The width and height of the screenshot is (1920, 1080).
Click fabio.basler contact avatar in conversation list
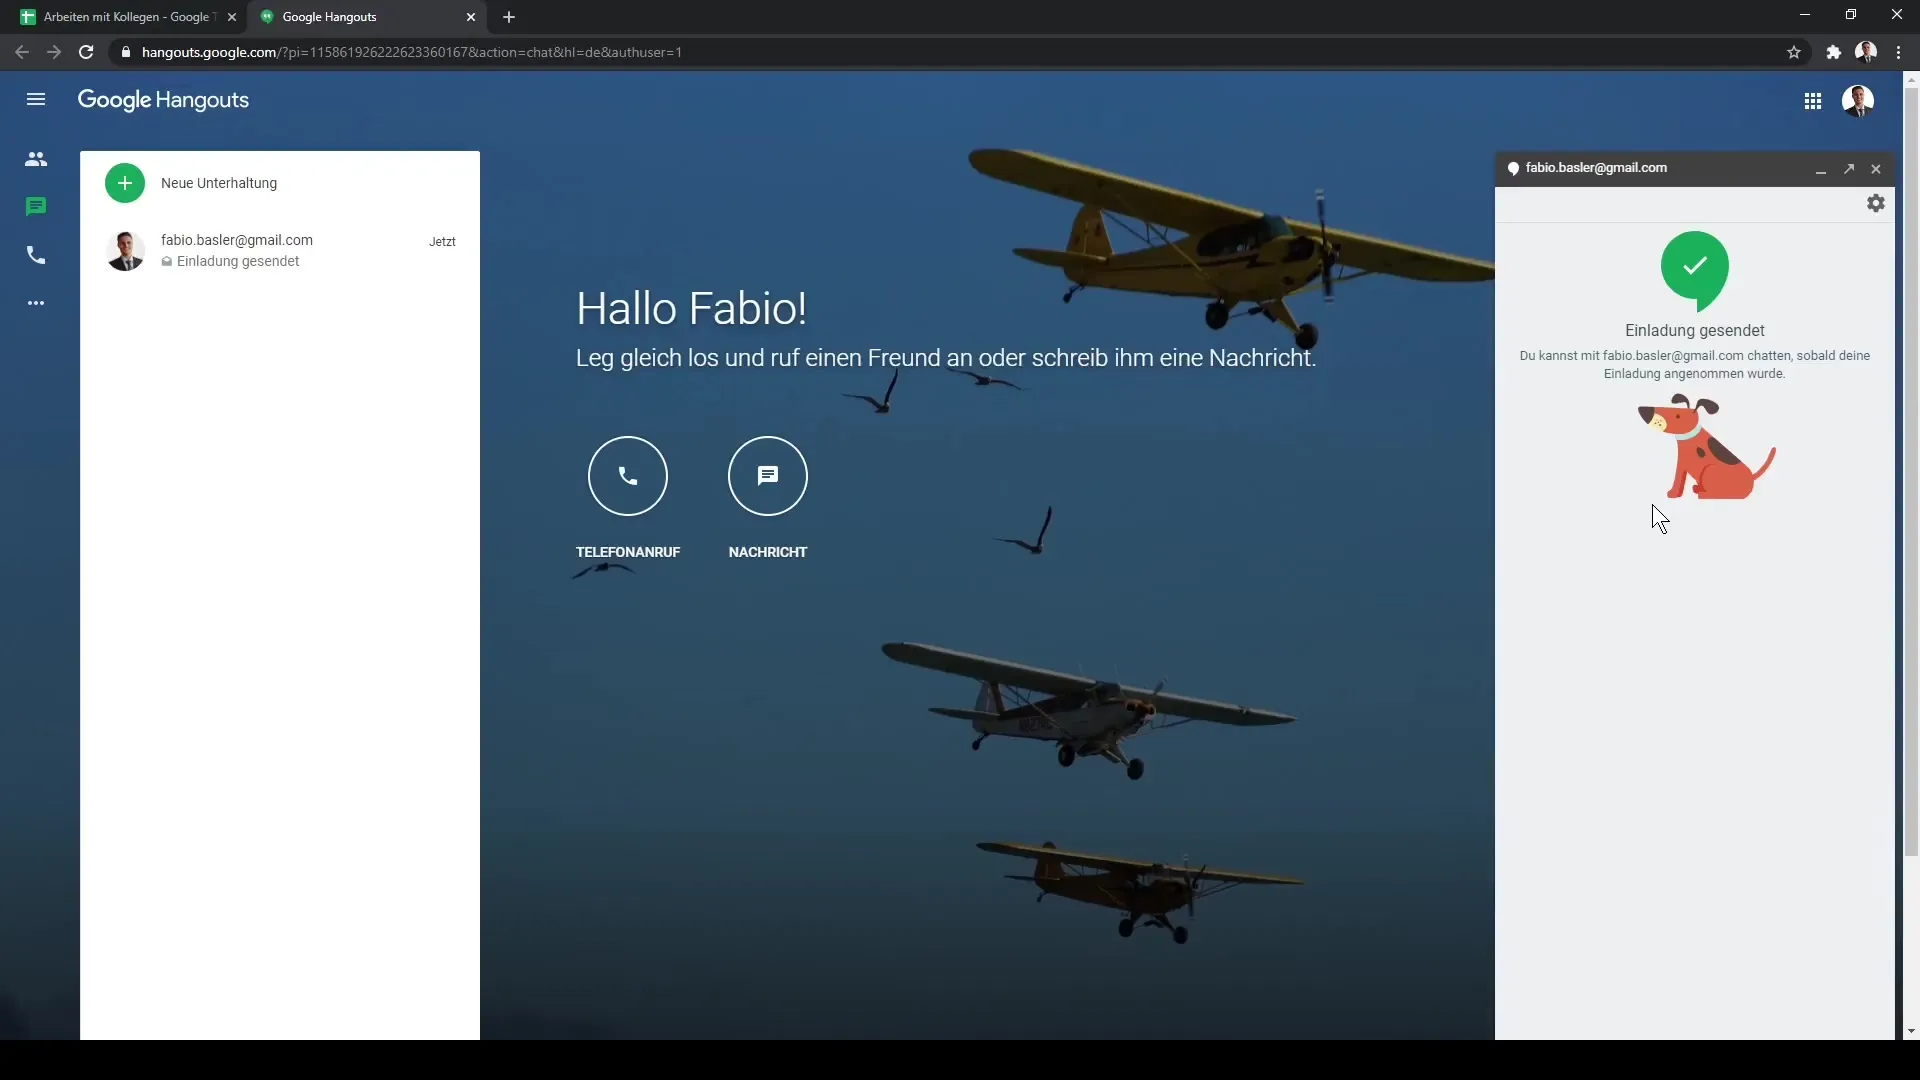tap(125, 251)
